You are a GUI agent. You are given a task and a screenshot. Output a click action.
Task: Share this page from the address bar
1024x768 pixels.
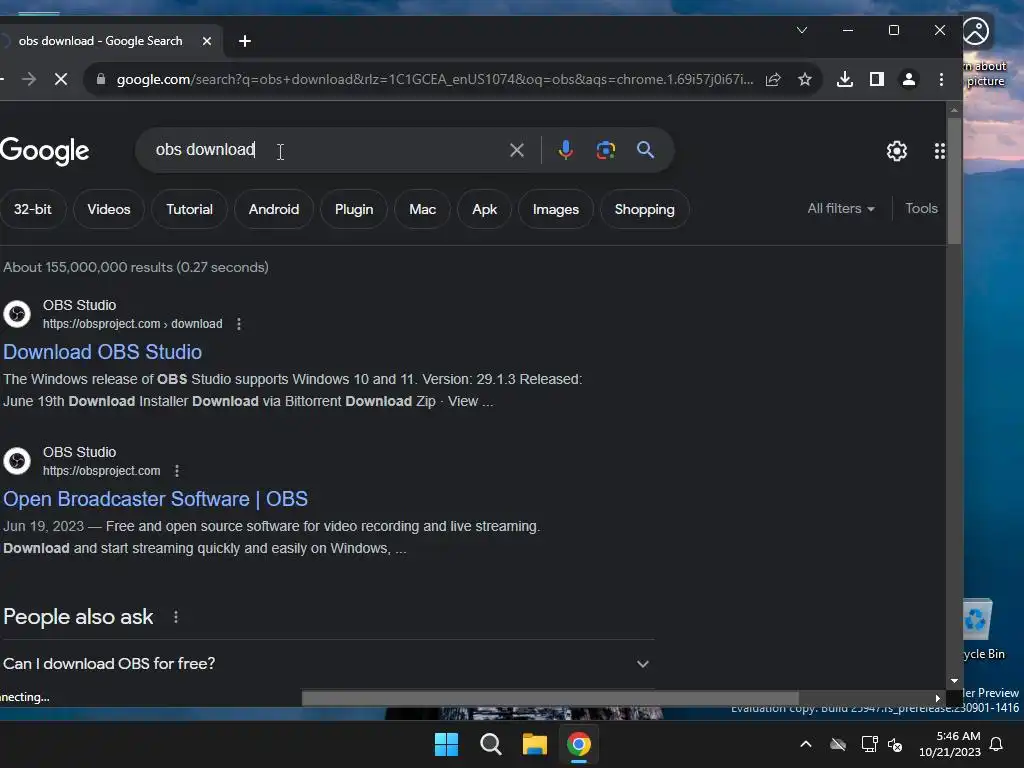pos(773,80)
